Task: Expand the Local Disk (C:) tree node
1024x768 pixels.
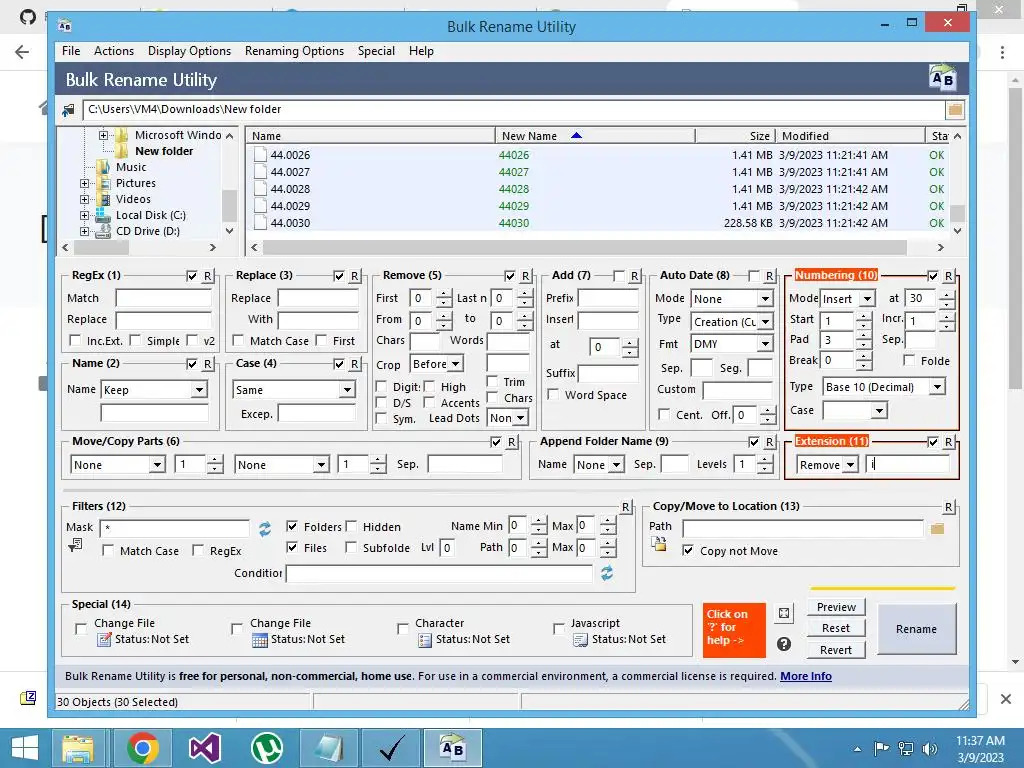Action: pyautogui.click(x=84, y=216)
